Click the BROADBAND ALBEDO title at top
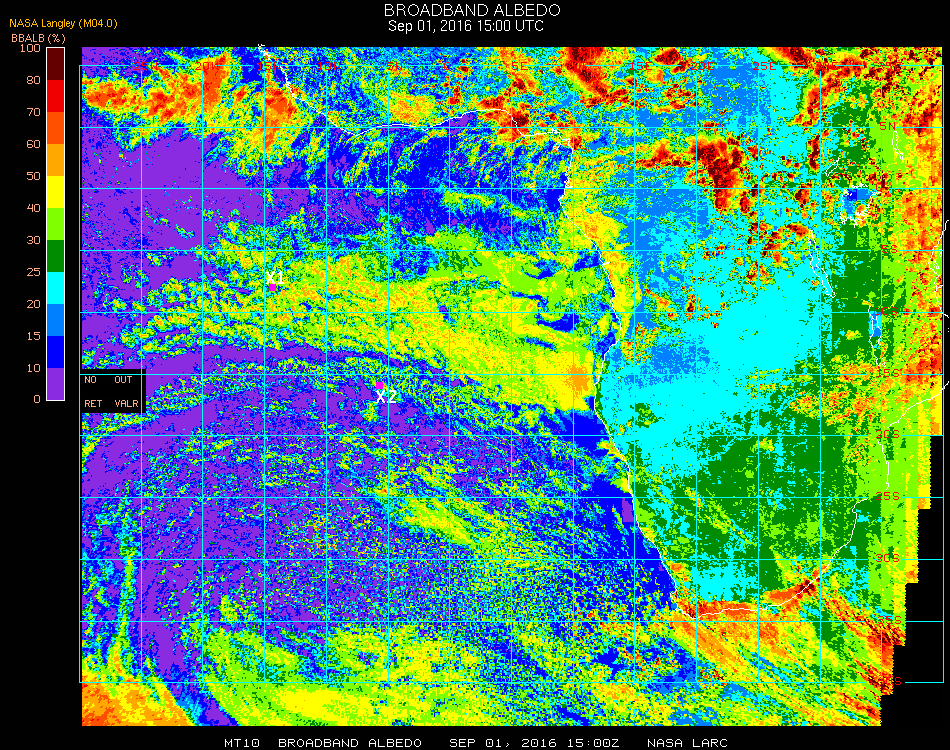The height and width of the screenshot is (750, 950). point(472,10)
